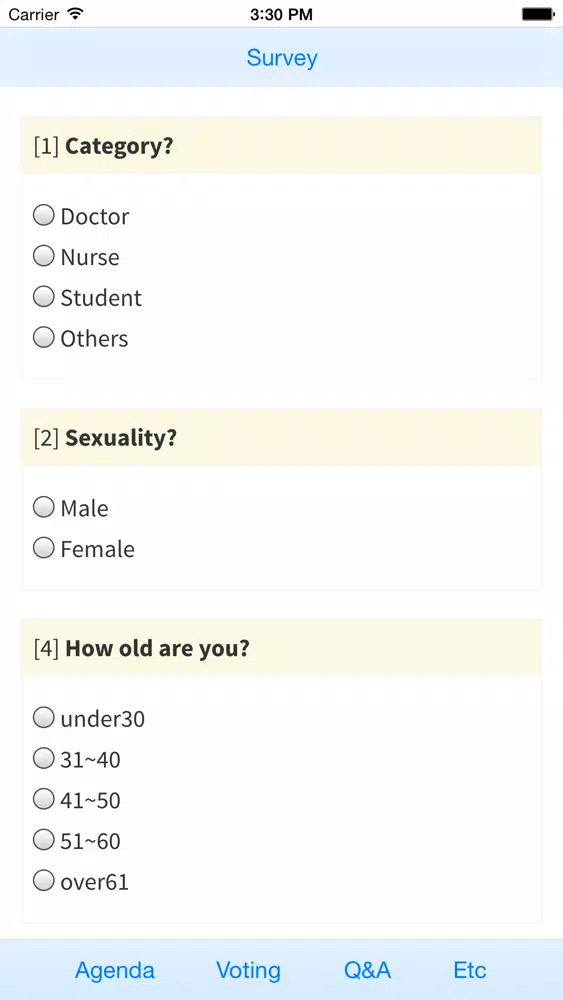The image size is (563, 1000).
Task: Switch to the Voting tab
Action: (248, 970)
